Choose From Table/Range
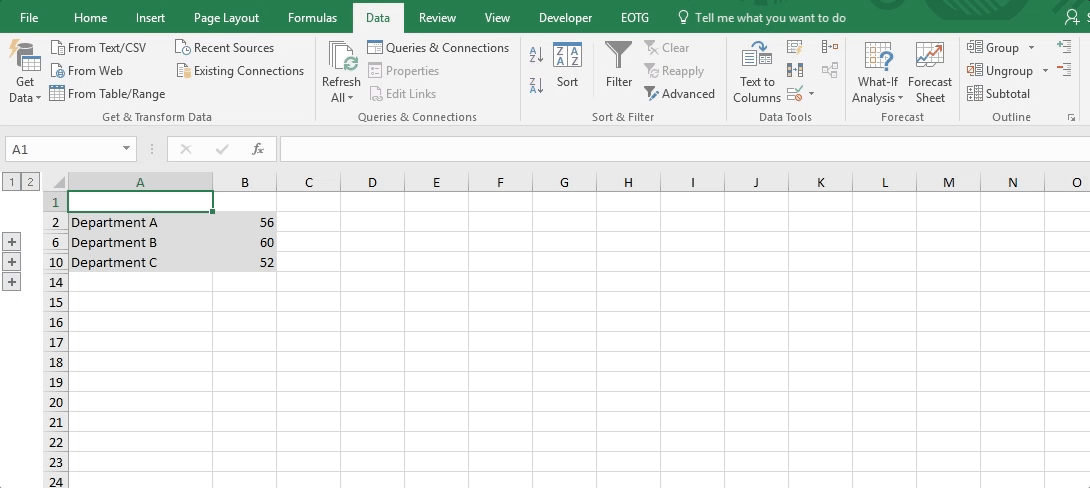This screenshot has width=1090, height=488. tap(108, 94)
